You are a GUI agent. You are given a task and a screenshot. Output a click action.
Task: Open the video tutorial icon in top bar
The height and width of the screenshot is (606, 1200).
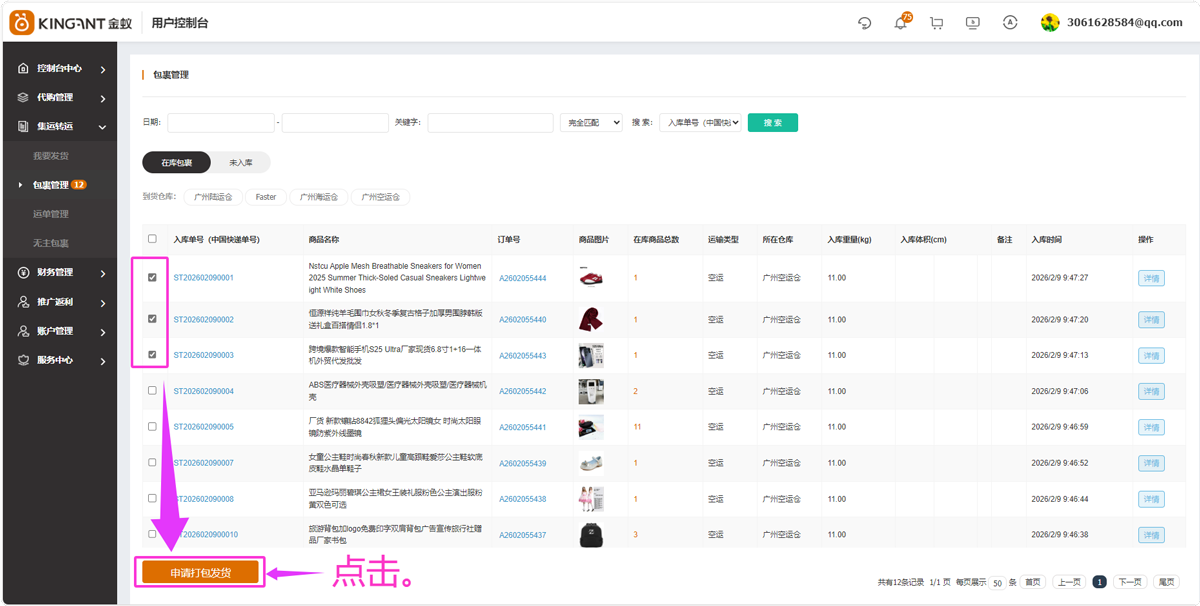(972, 22)
